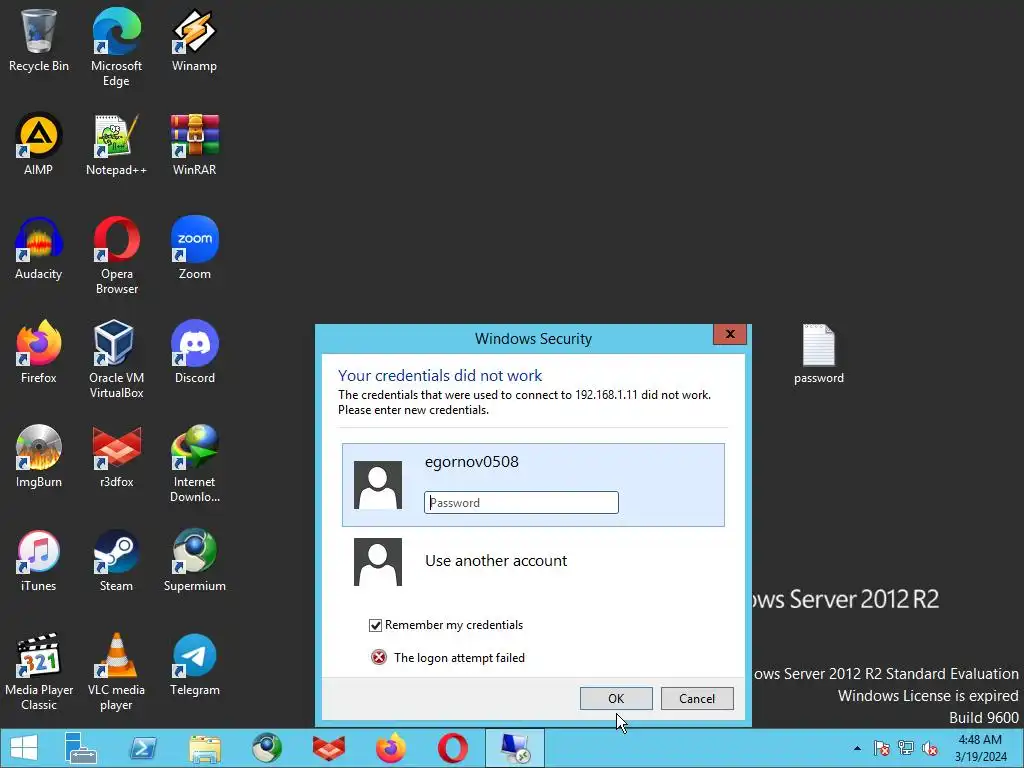Select the Telegram desktop shortcut
Viewport: 1024px width, 768px height.
click(195, 665)
